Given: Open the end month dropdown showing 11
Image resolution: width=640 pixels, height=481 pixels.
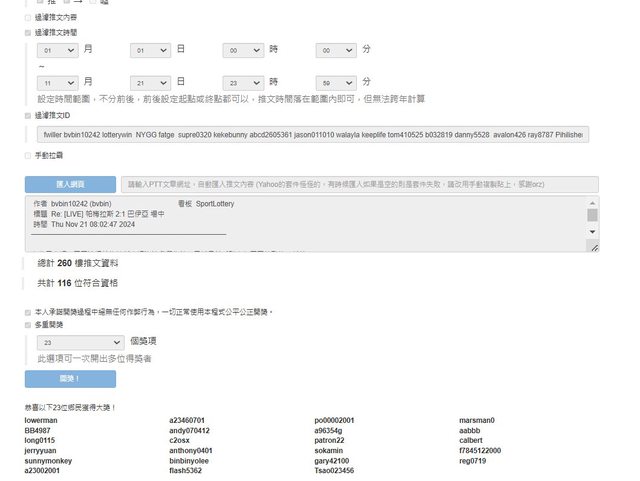Looking at the screenshot, I should pos(56,82).
